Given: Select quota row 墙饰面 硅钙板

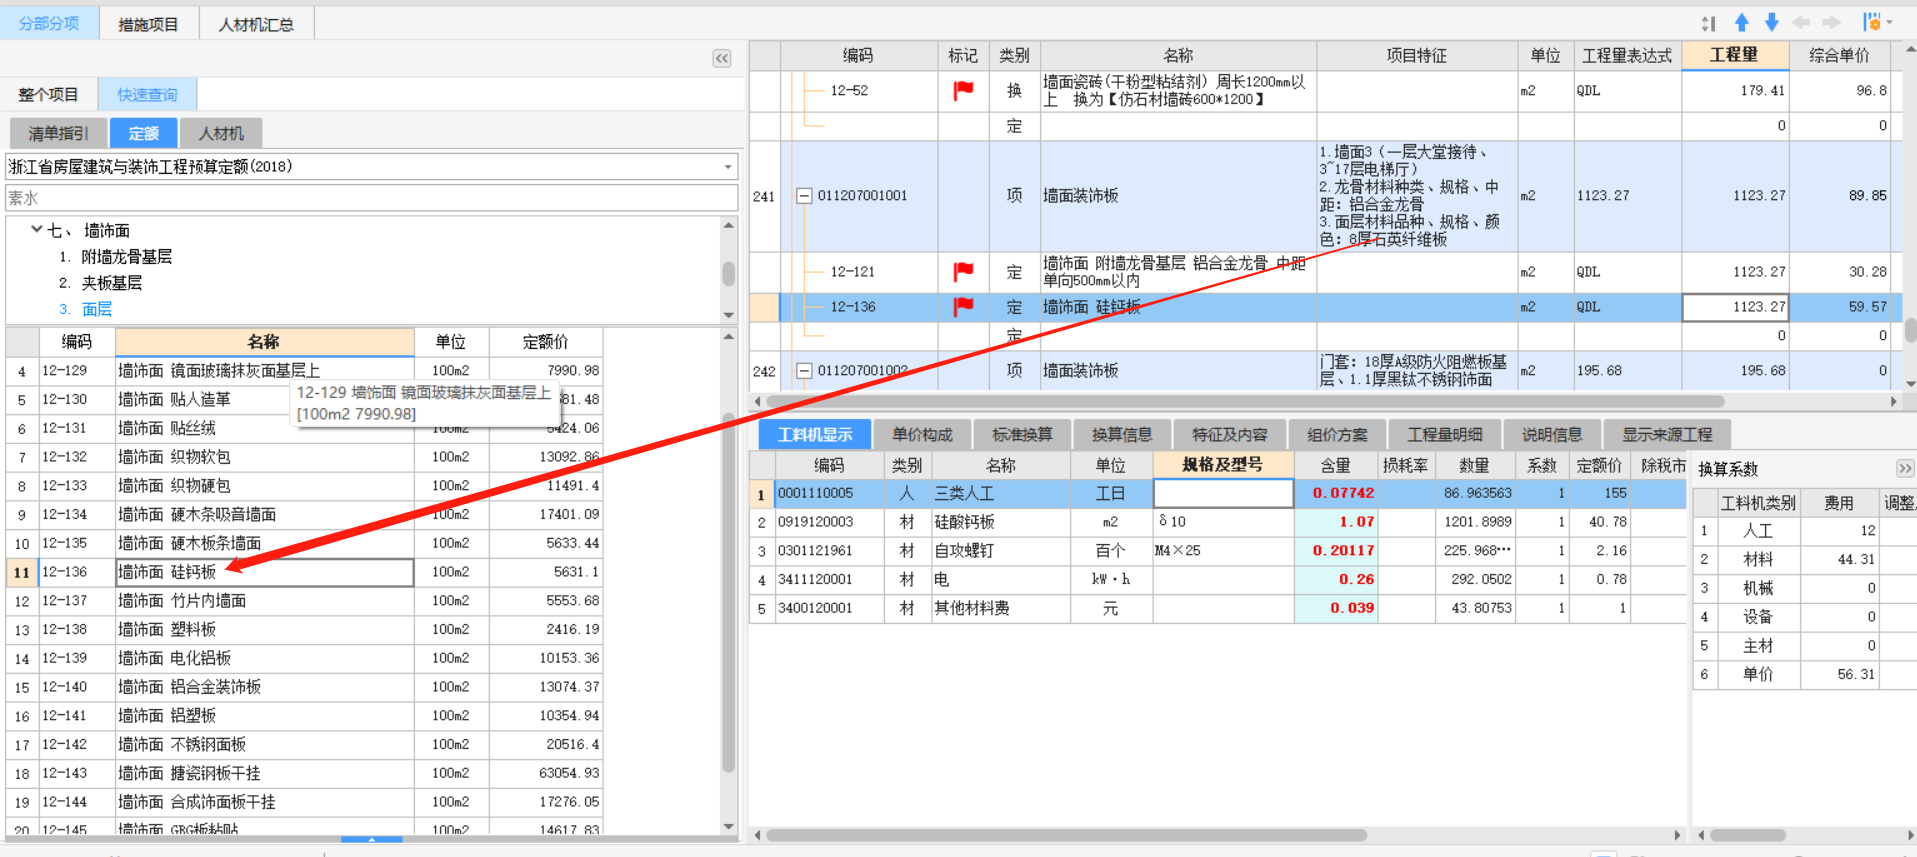Looking at the screenshot, I should [304, 572].
